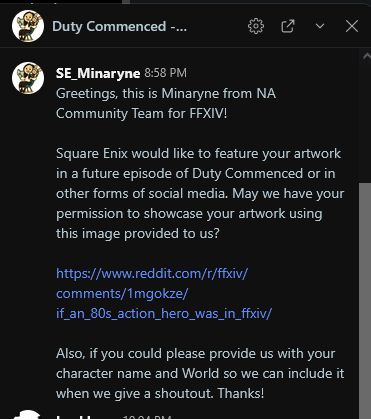This screenshot has width=371, height=419.
Task: Click the 'Greetings, this is Minaryne' paragraph
Action: [166, 103]
